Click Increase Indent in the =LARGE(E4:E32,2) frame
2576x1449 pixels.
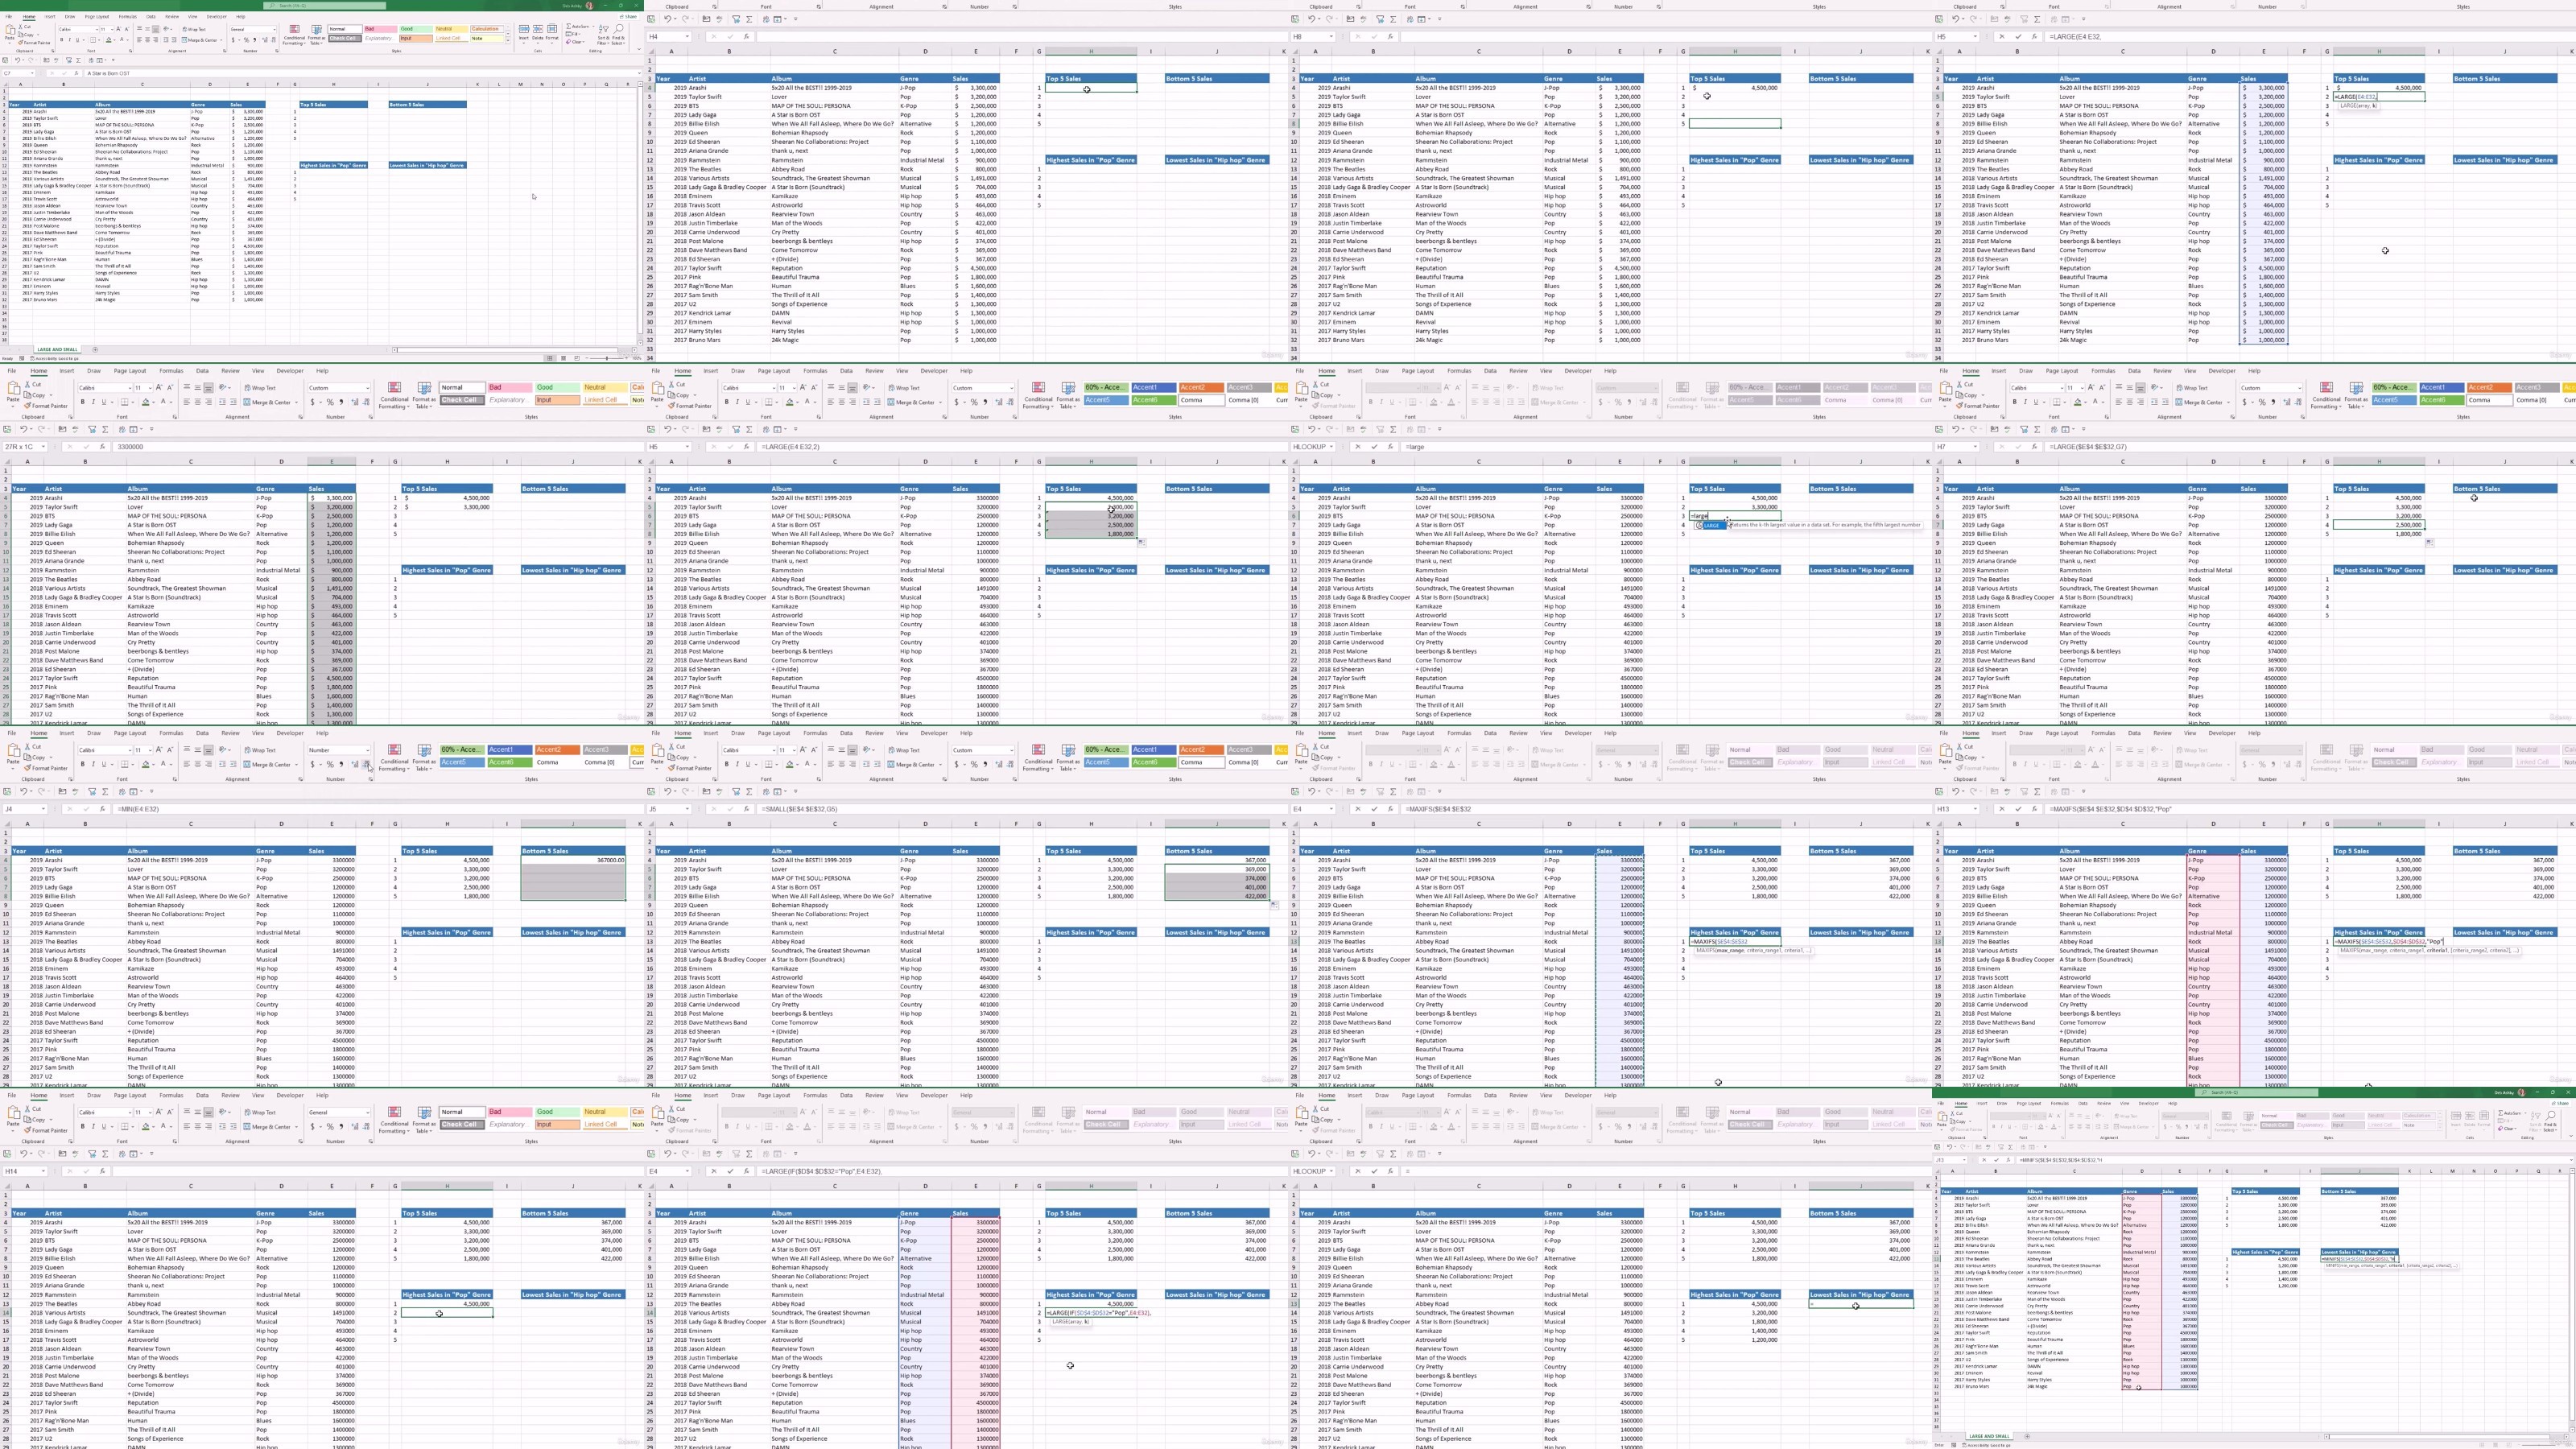coord(877,402)
